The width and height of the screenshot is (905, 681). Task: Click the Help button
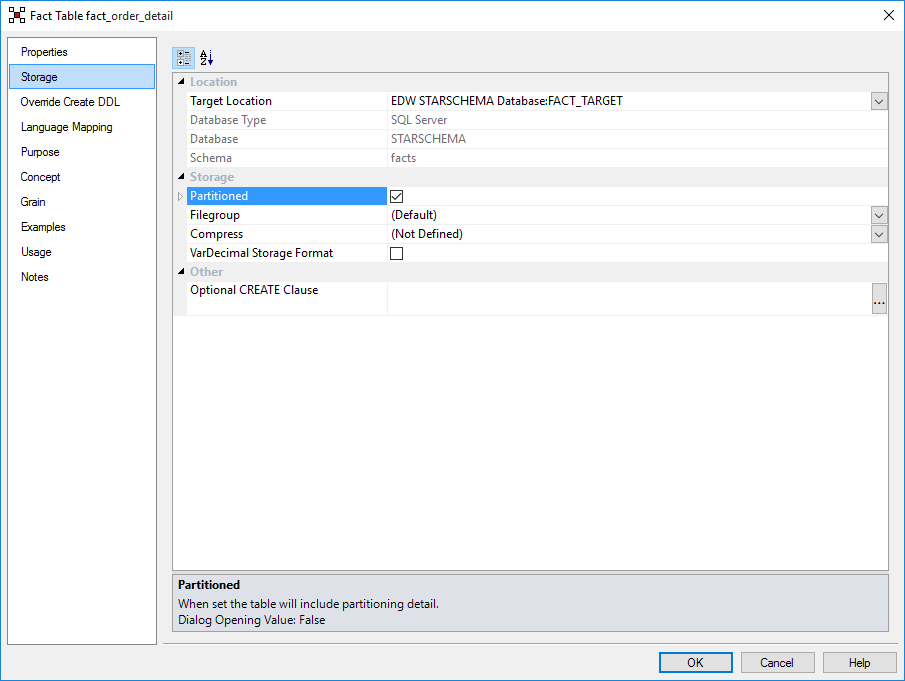click(x=859, y=663)
